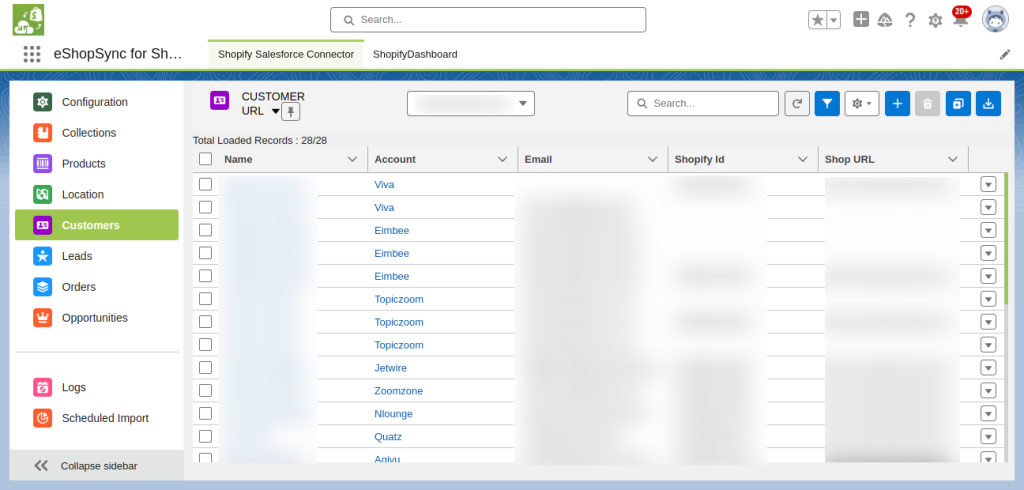
Task: Open the Location section
Action: [x=97, y=194]
